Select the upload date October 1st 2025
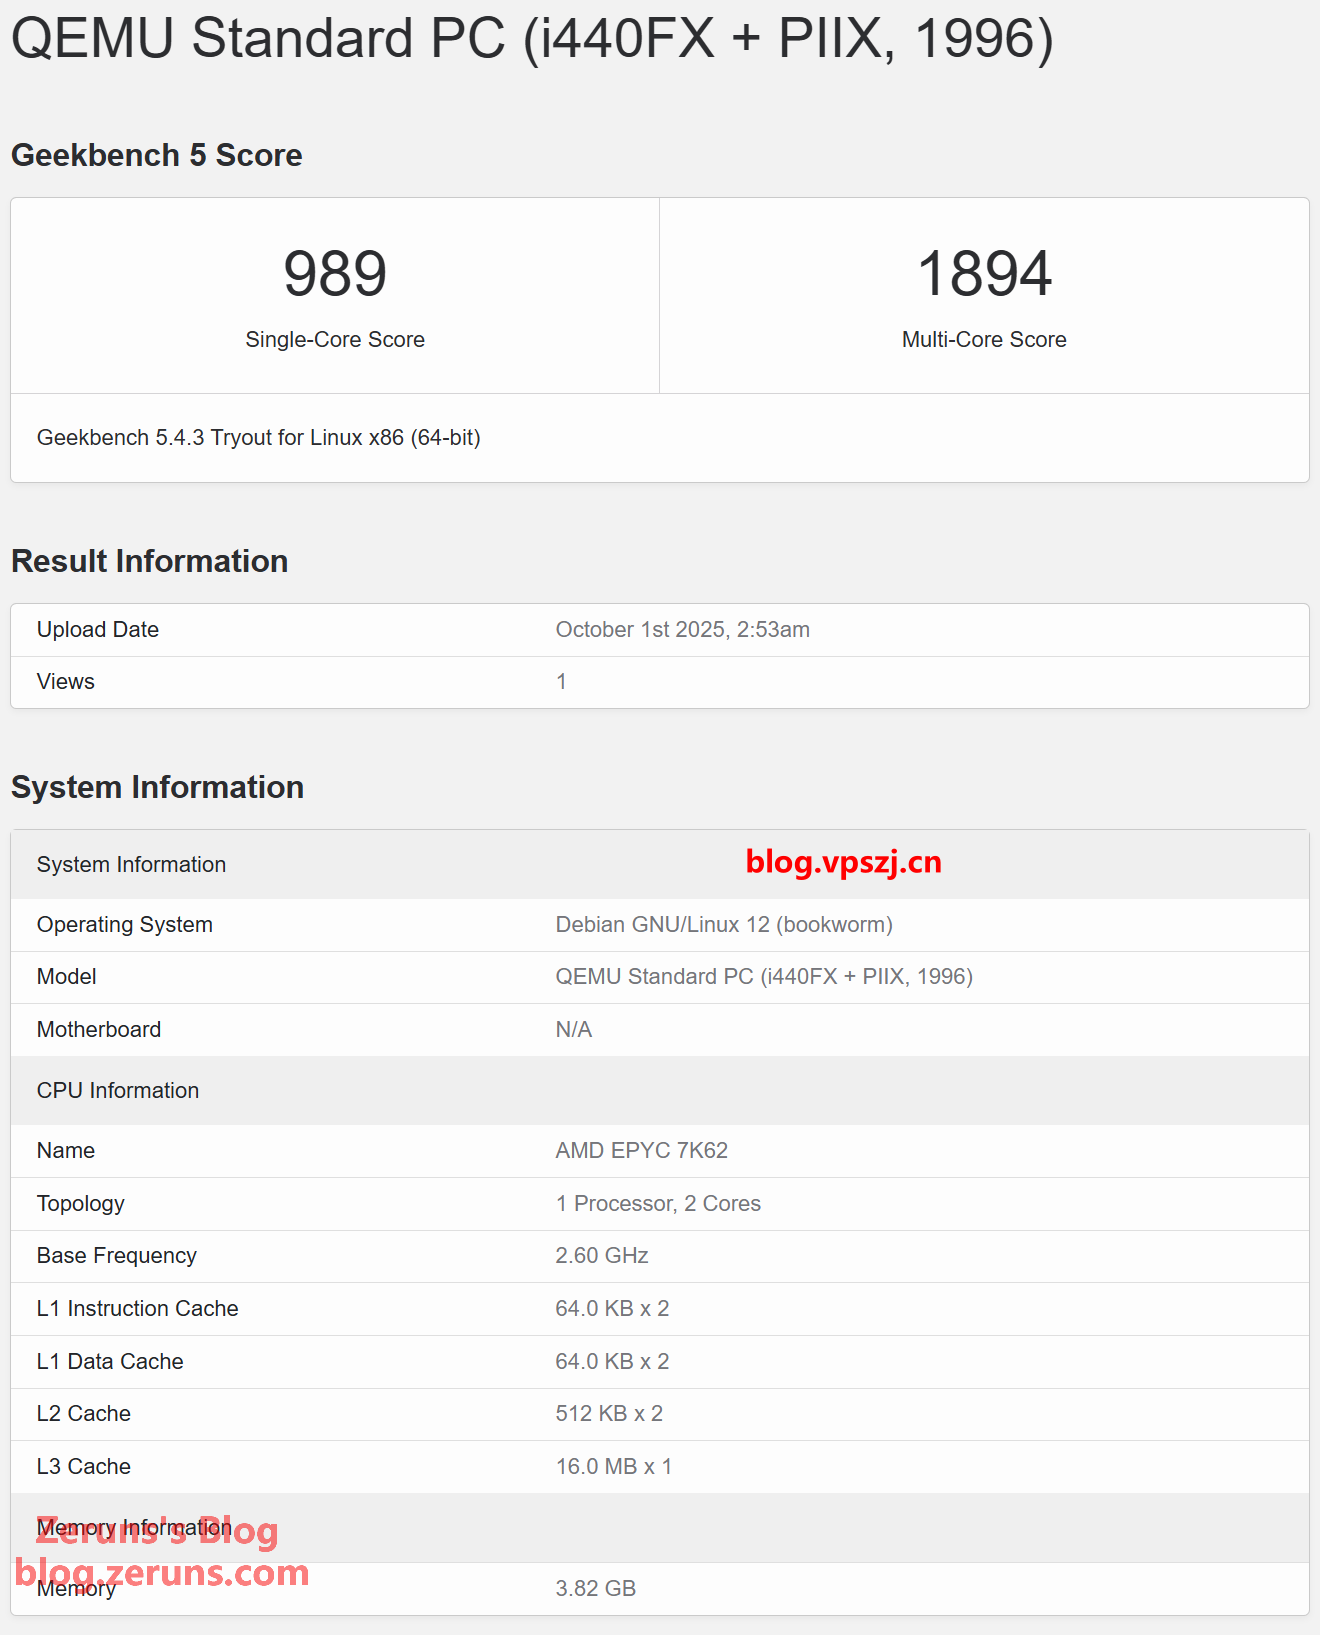Screen dimensions: 1320x1635 682,630
